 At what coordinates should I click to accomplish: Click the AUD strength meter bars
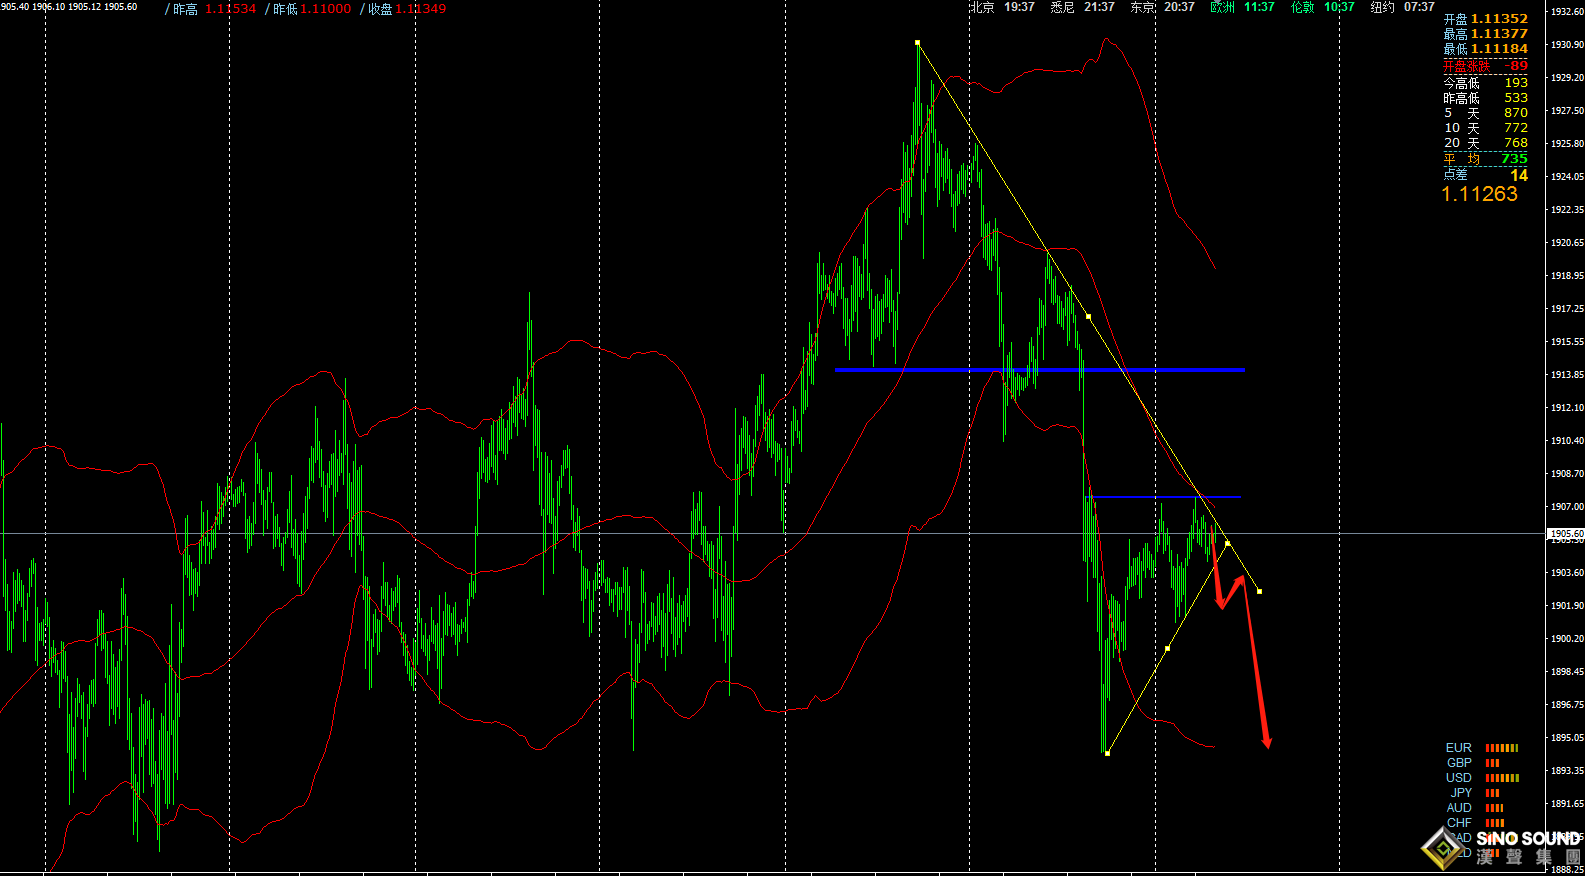click(x=1494, y=808)
